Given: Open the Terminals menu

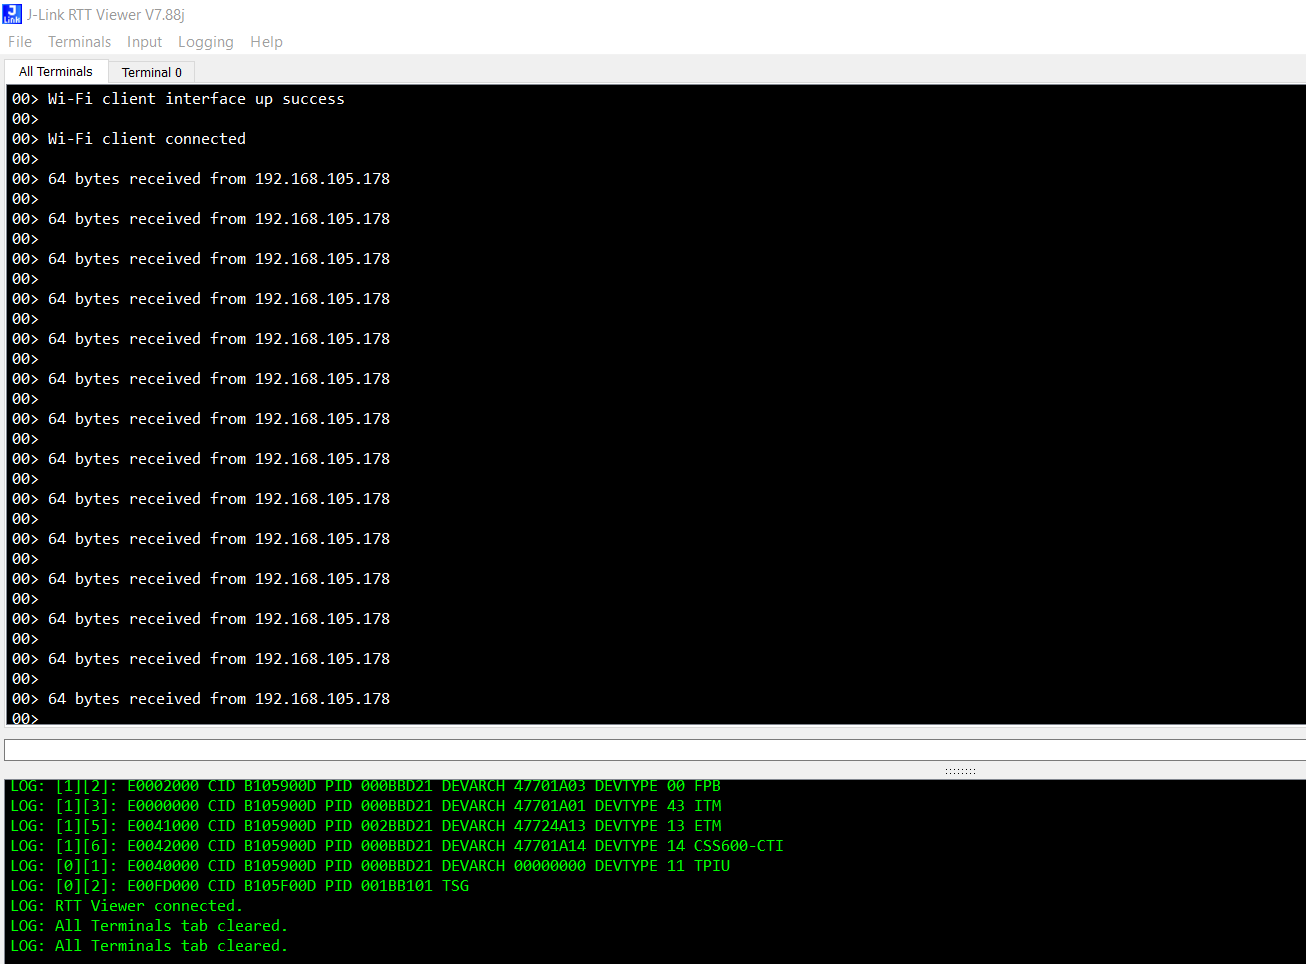Looking at the screenshot, I should pos(79,42).
